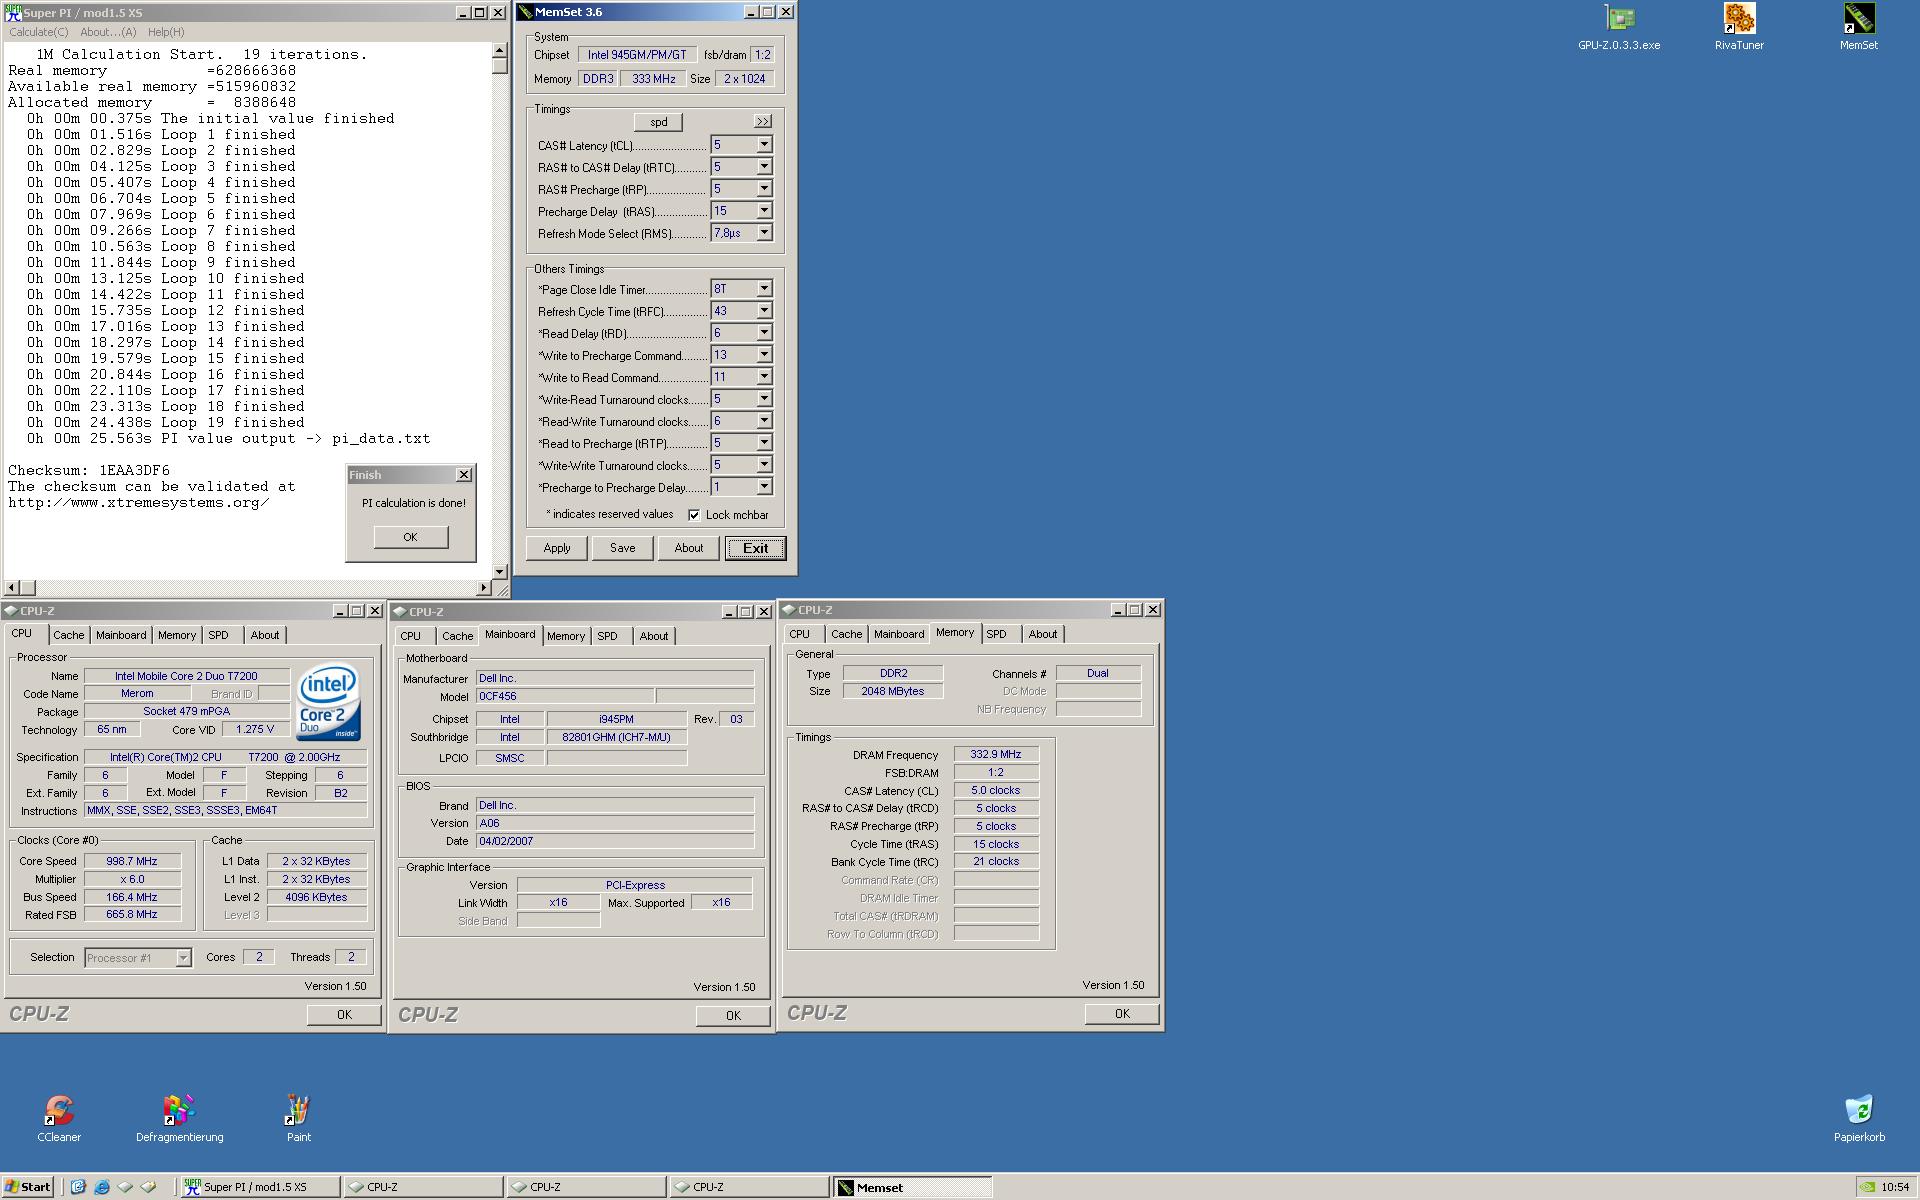
Task: Click Apply in MemSet
Action: (557, 548)
